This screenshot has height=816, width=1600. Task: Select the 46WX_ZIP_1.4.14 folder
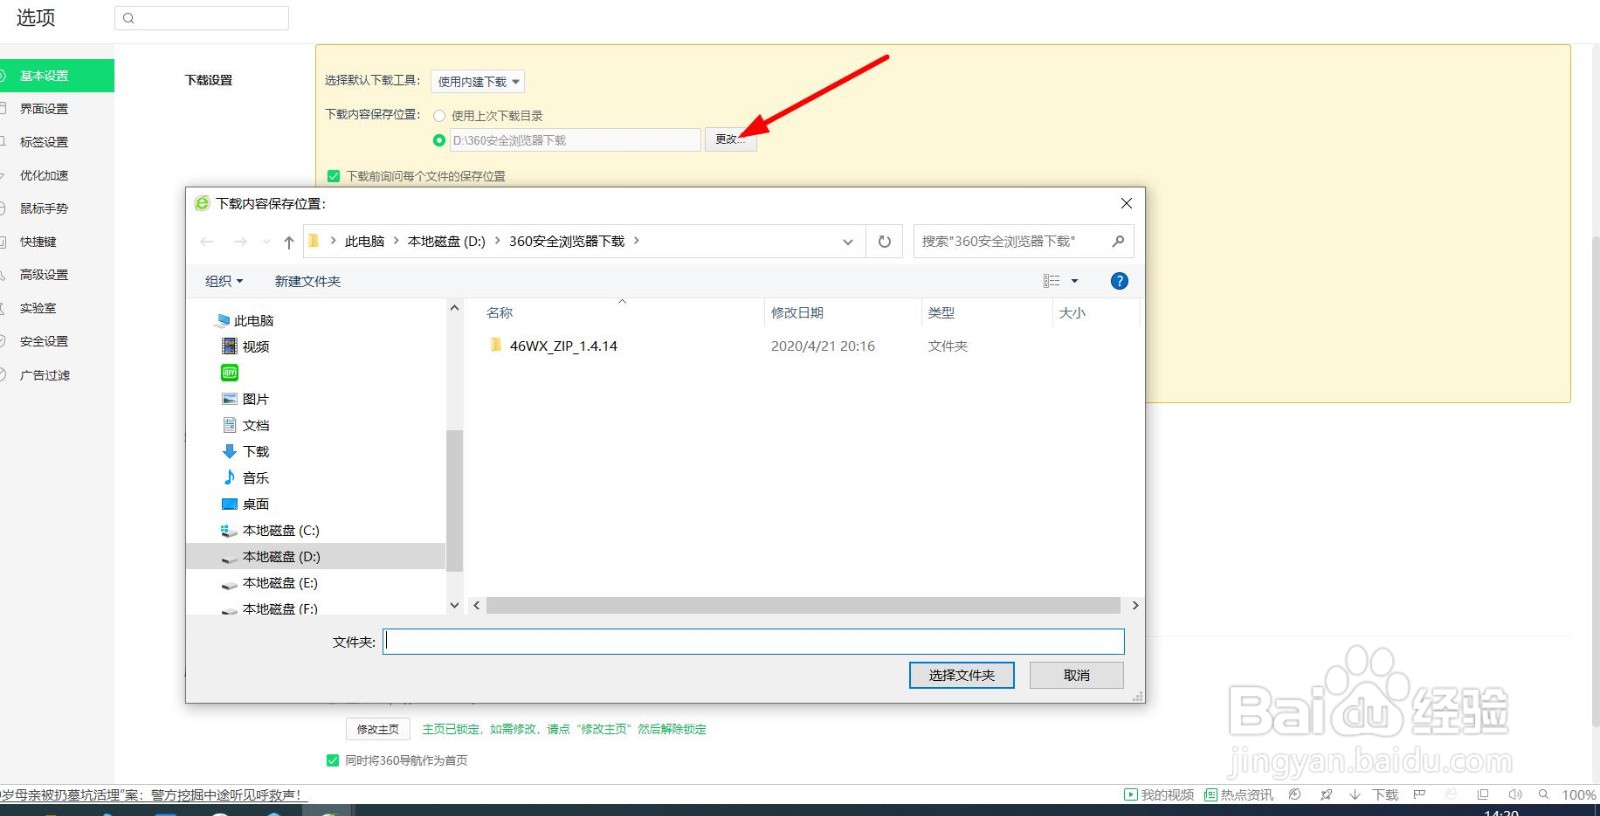point(553,346)
